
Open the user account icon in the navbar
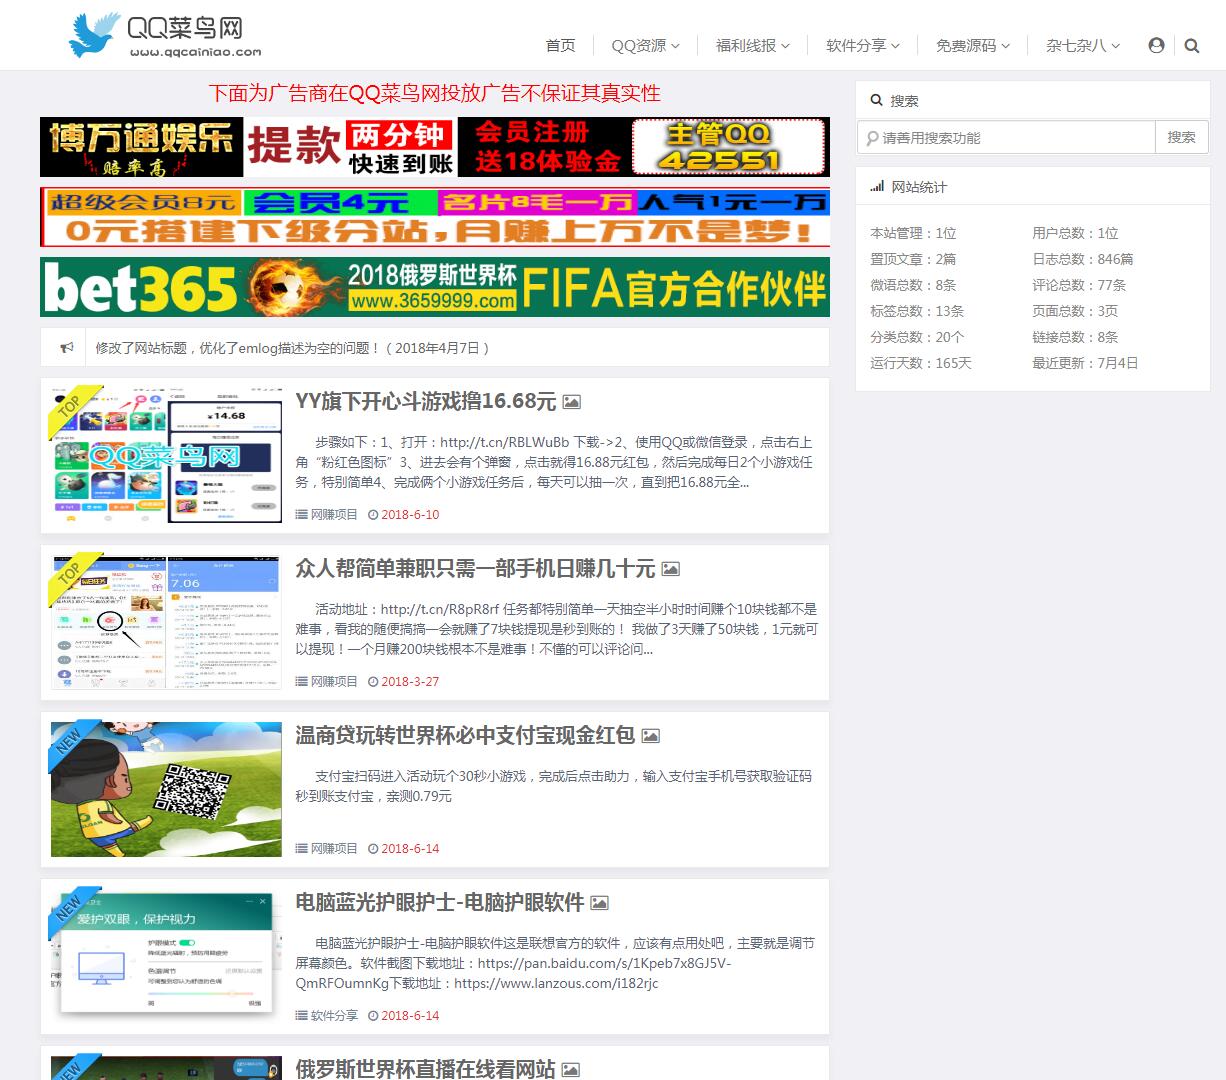[x=1156, y=45]
